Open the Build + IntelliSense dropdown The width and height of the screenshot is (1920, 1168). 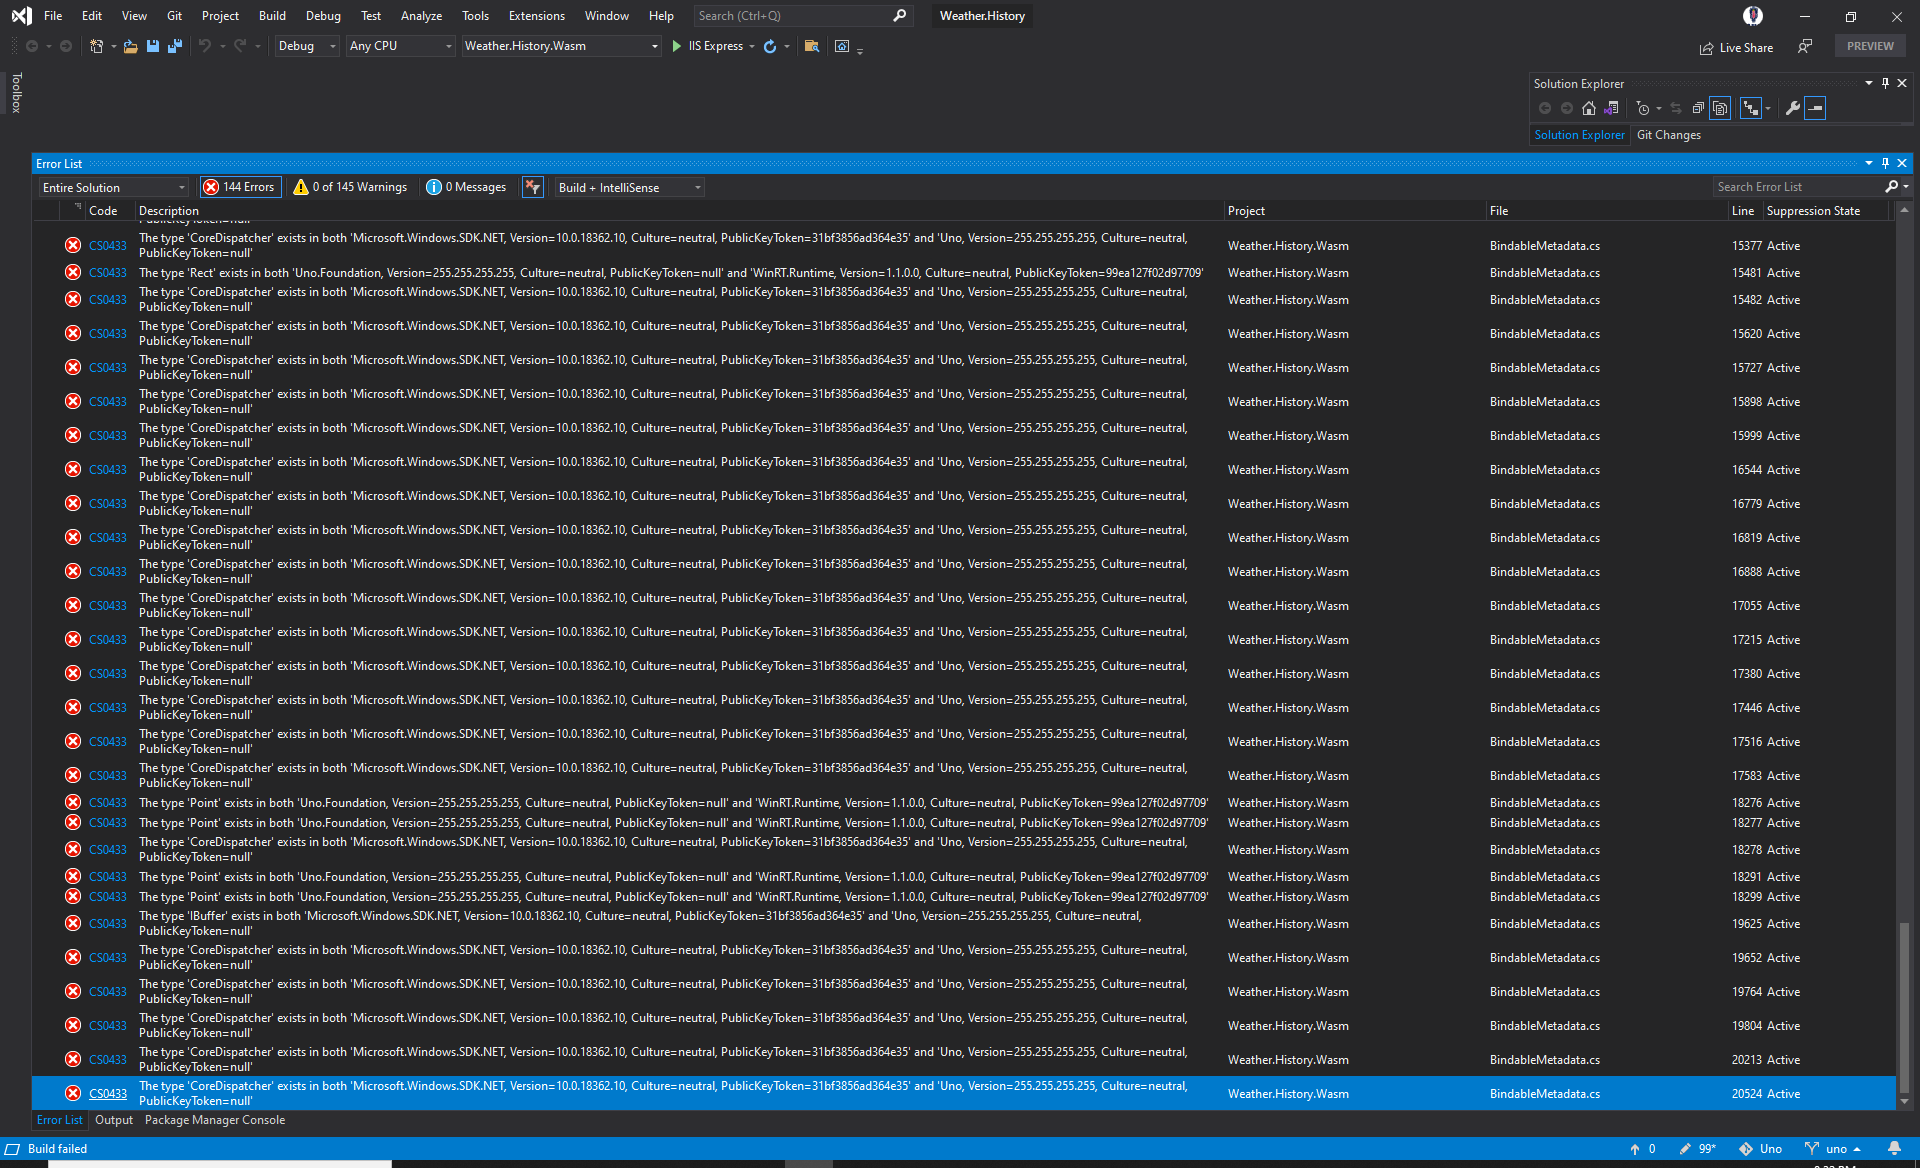pyautogui.click(x=628, y=187)
